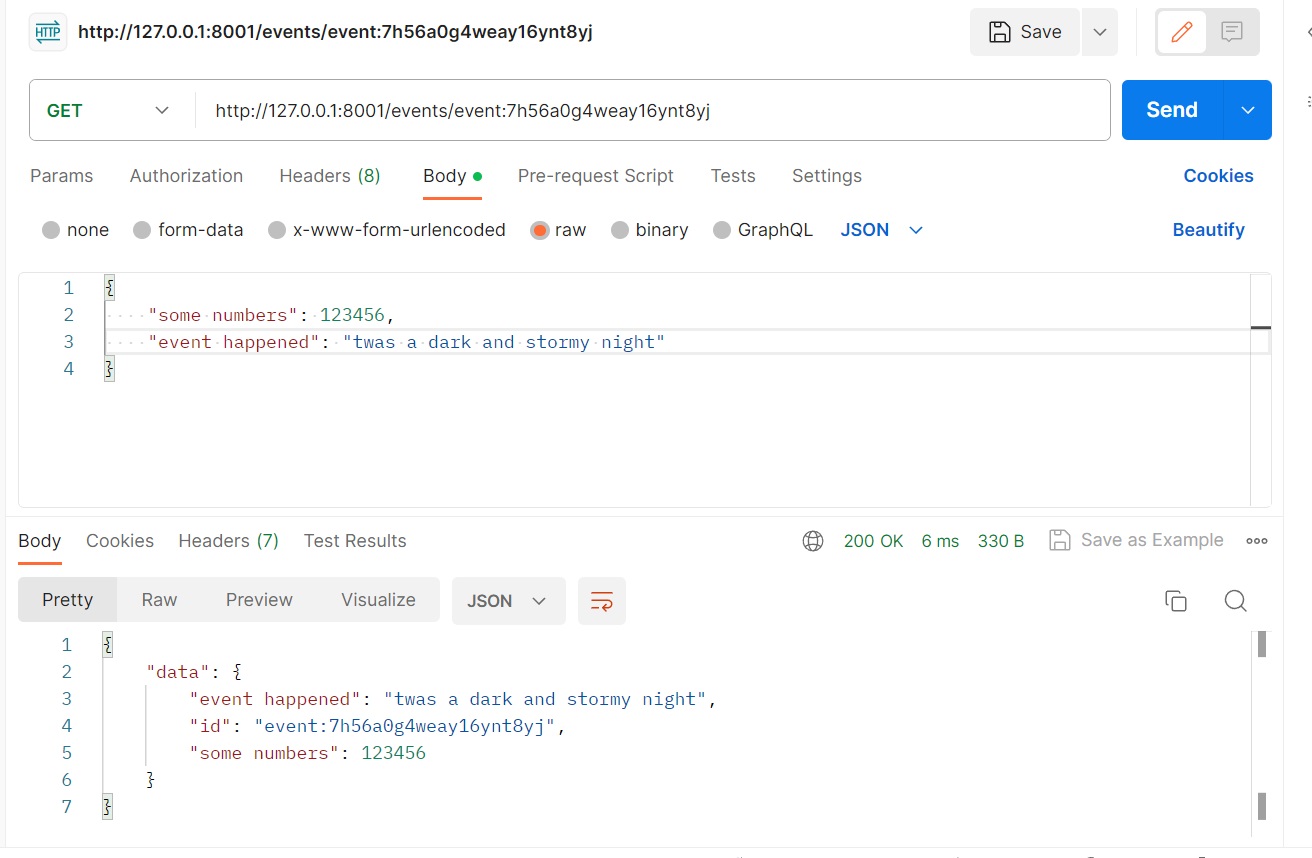Open the response Headers (7) tab
The width and height of the screenshot is (1312, 858).
pyautogui.click(x=228, y=541)
